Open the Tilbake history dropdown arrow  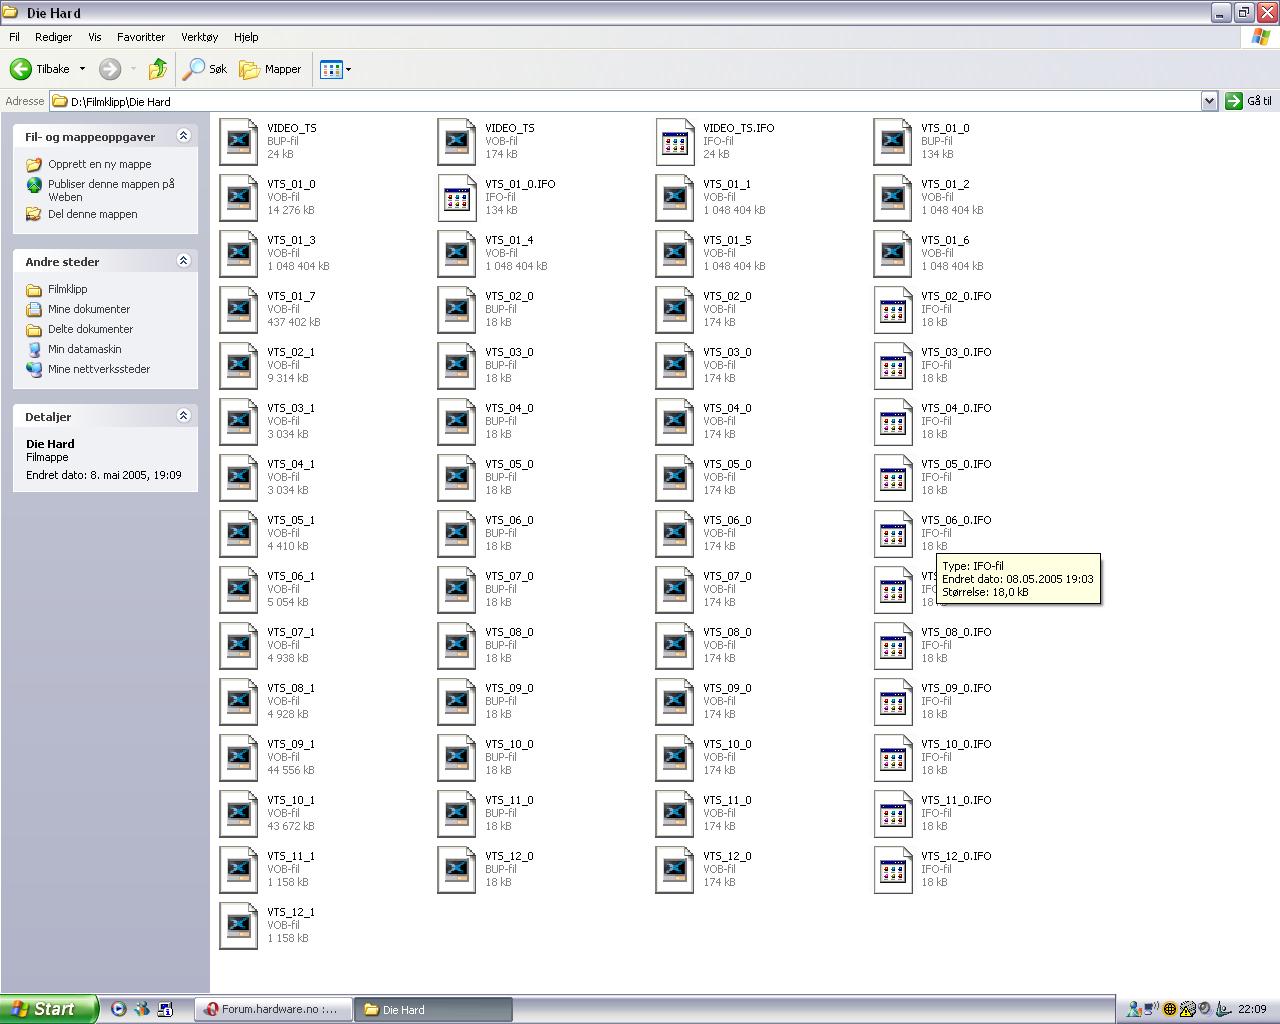(x=82, y=69)
